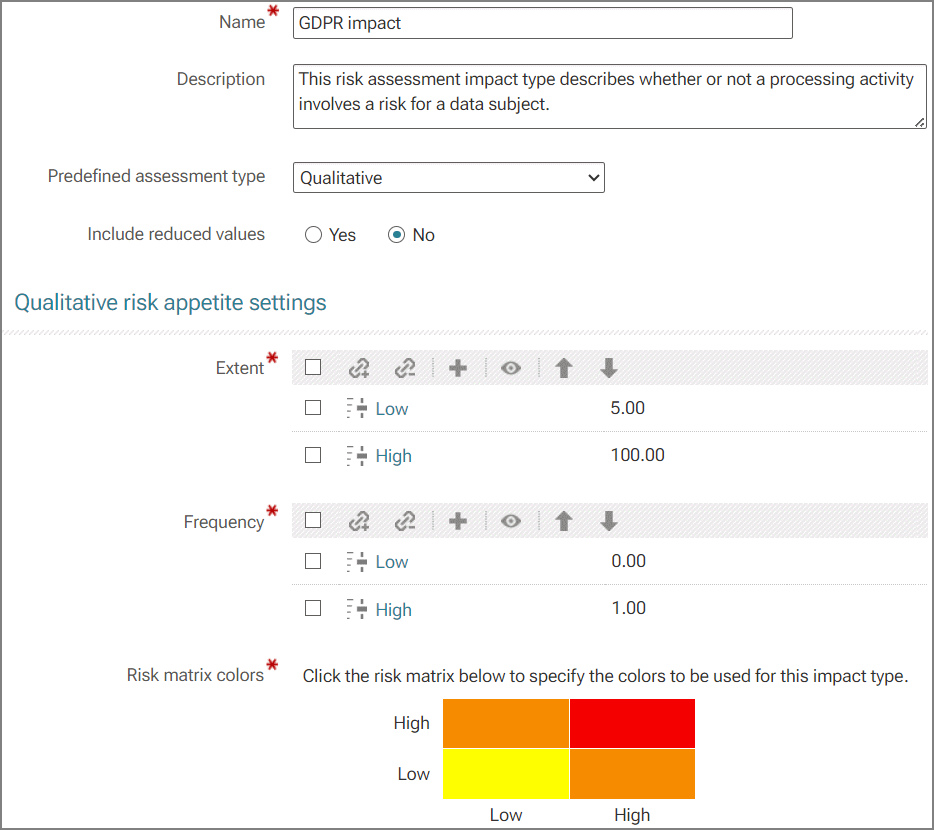Click the link icon in Frequency toolbar
The height and width of the screenshot is (830, 934).
click(359, 521)
